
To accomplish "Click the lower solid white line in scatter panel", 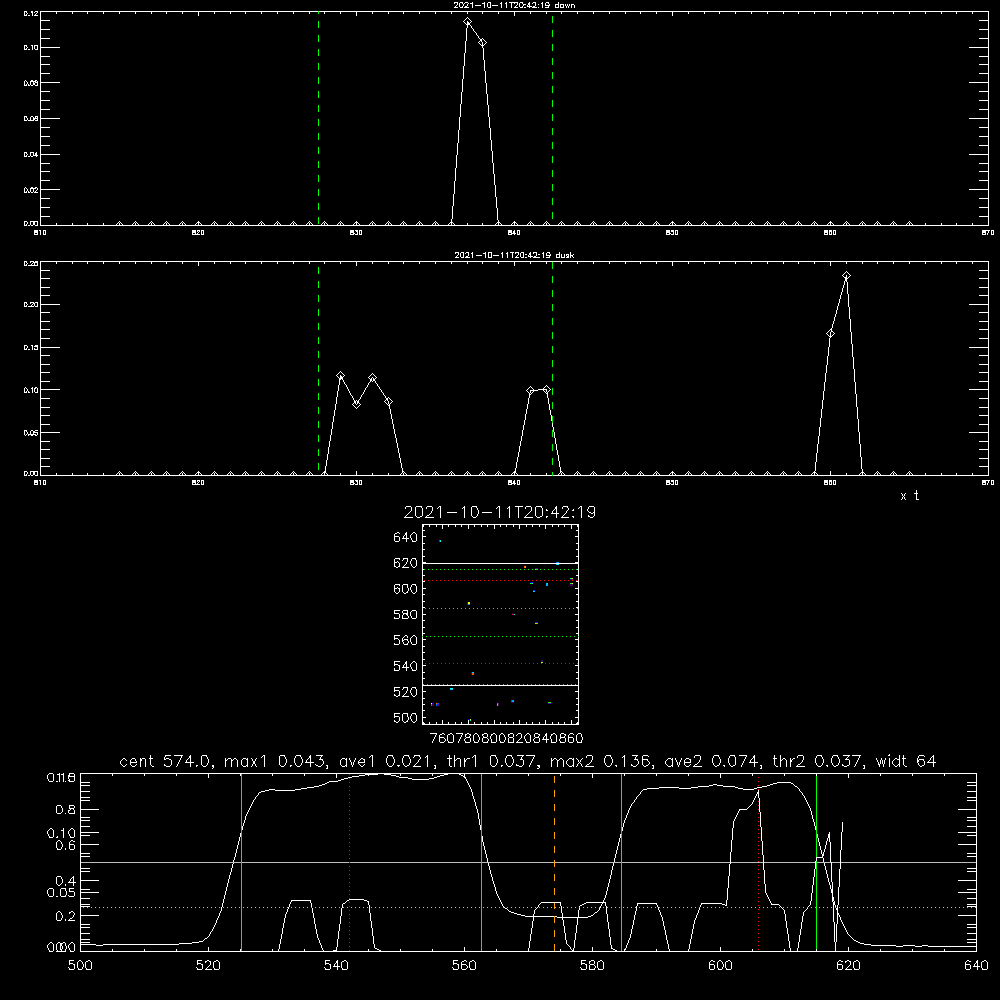I will pyautogui.click(x=500, y=685).
